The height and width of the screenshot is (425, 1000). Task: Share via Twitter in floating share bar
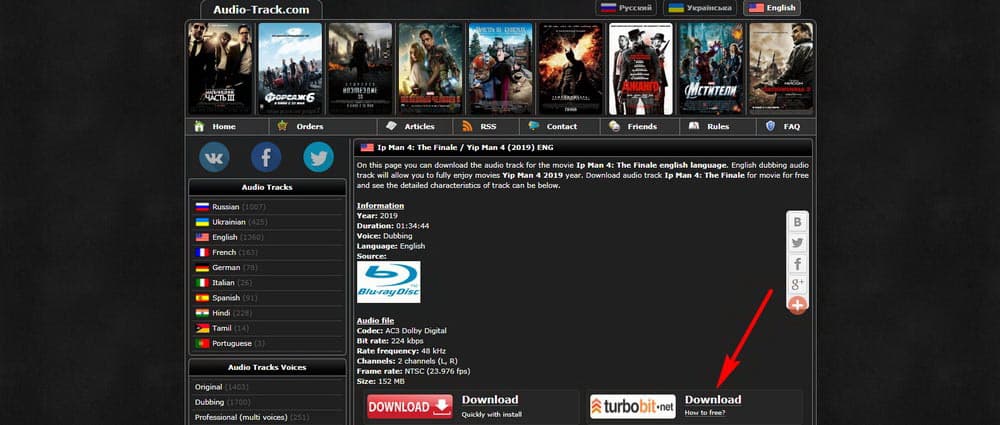(x=797, y=243)
